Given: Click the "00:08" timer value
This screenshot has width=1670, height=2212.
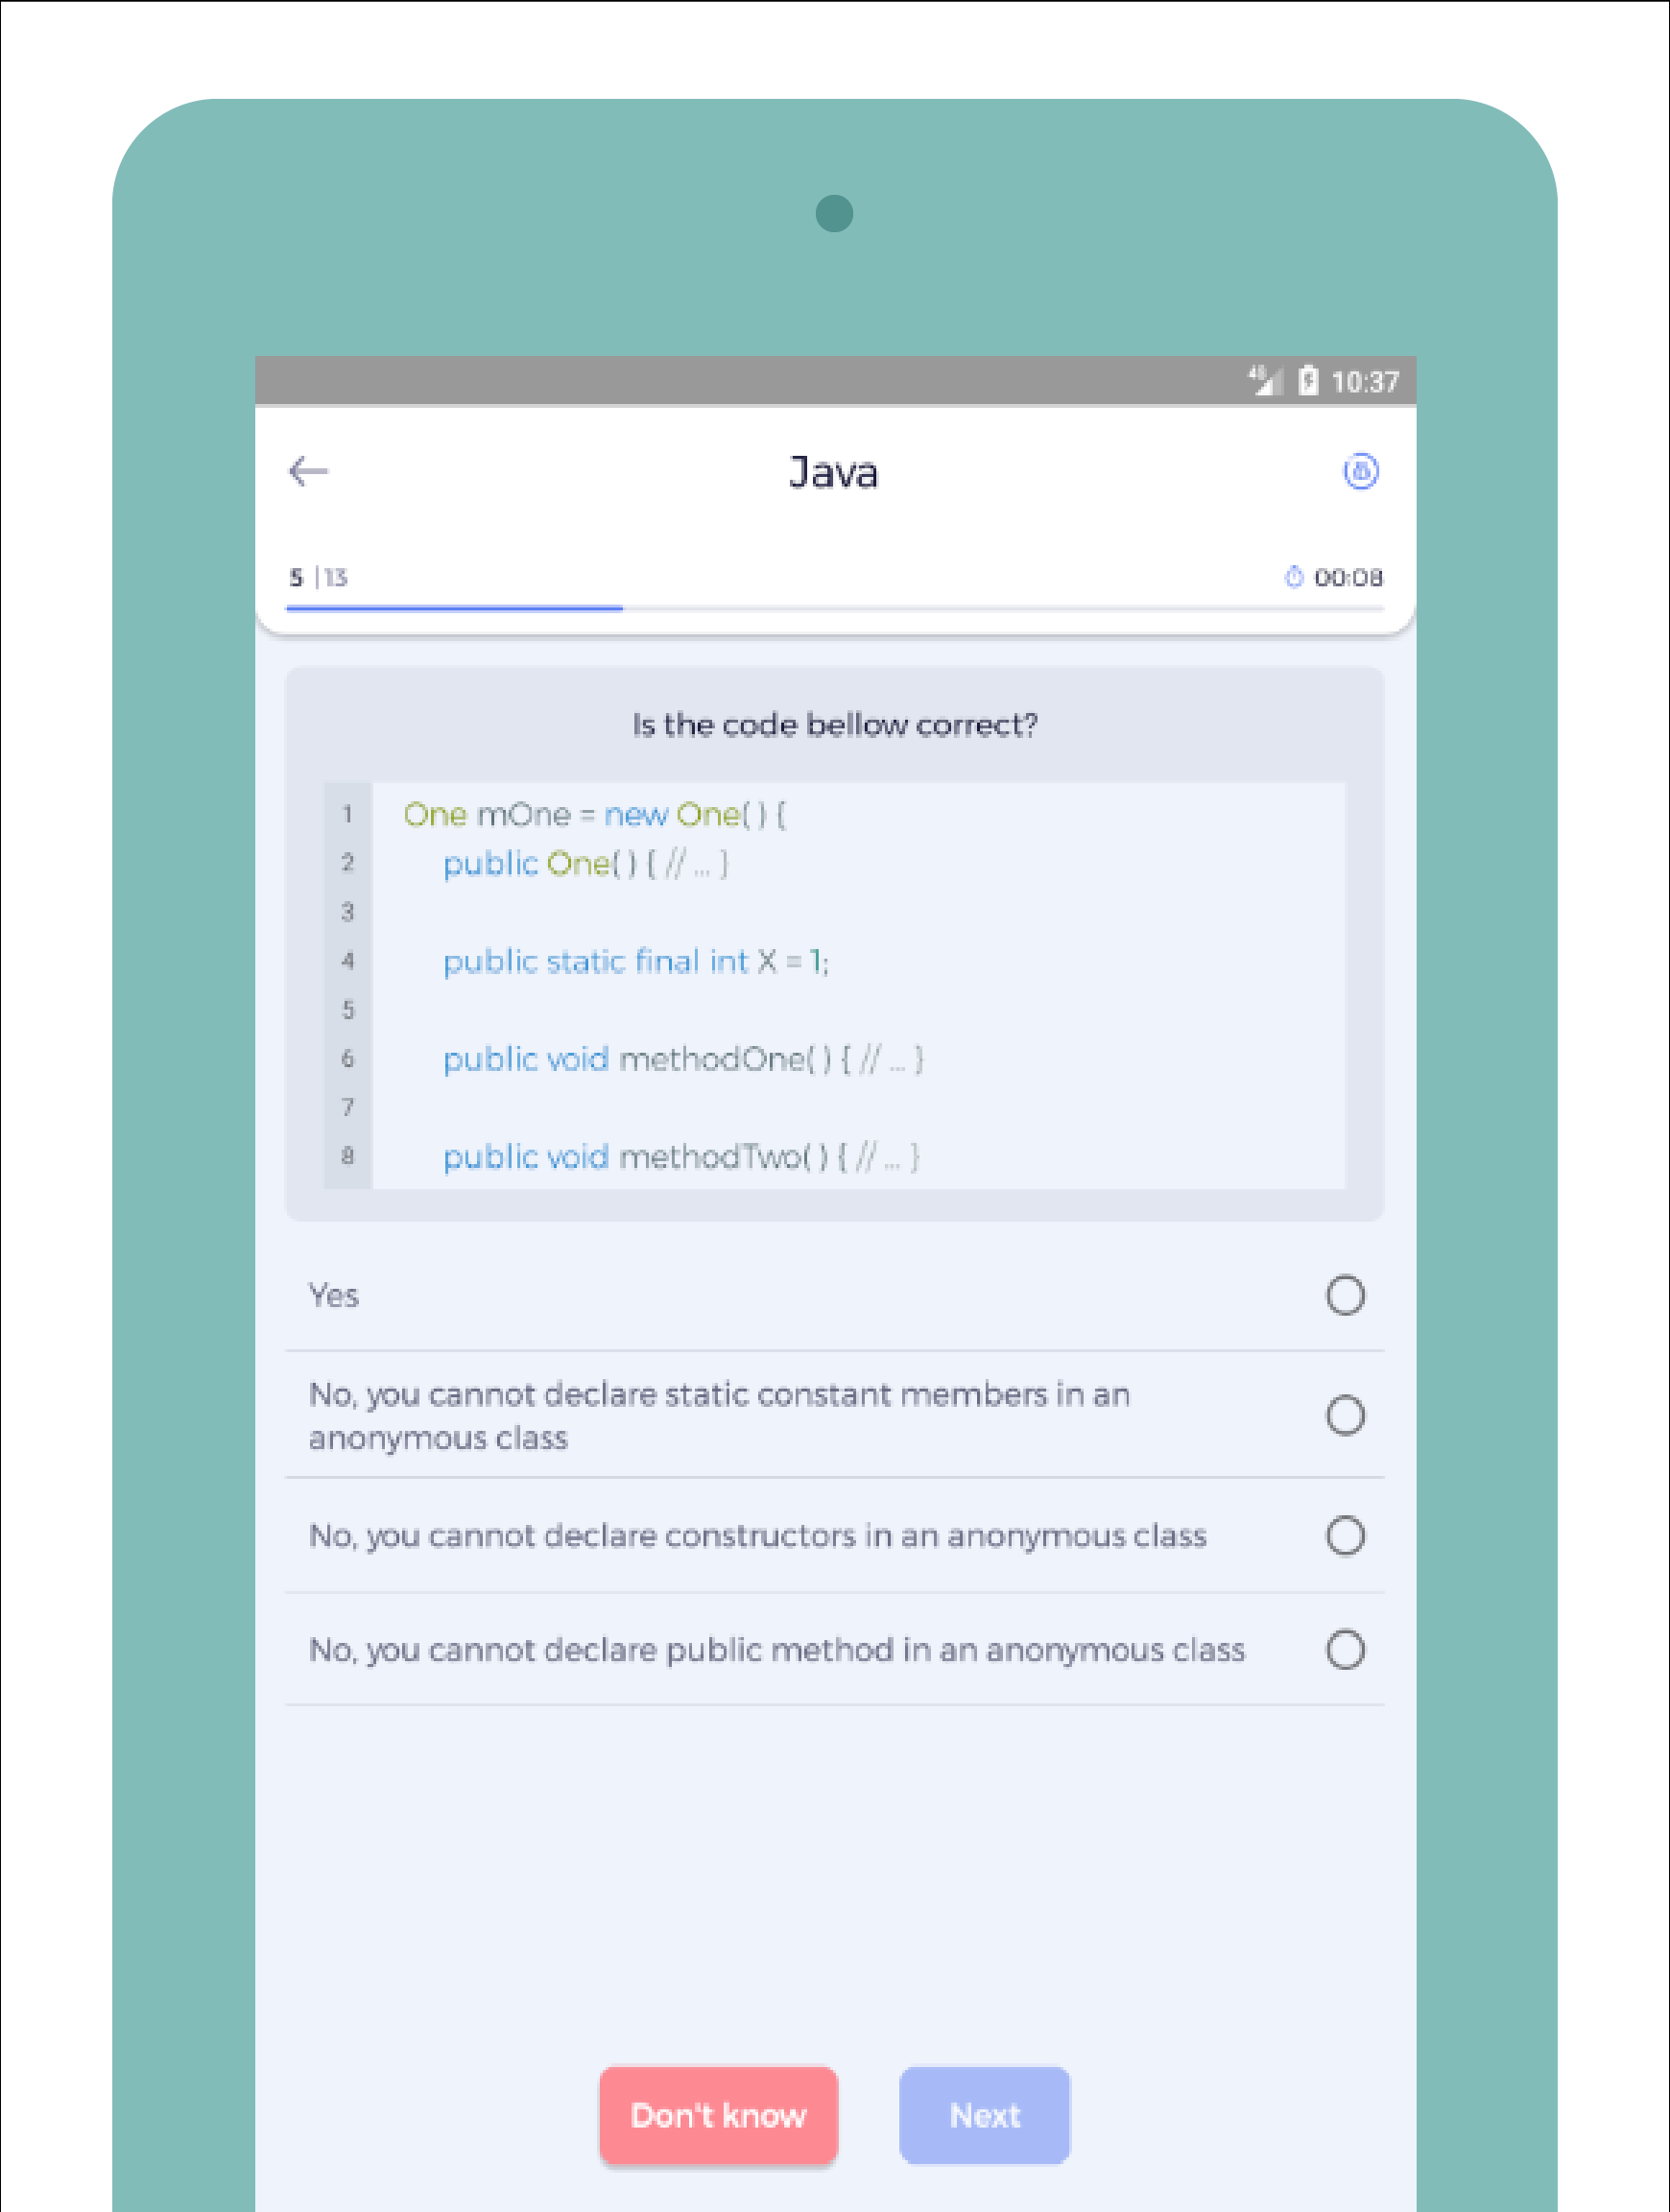Looking at the screenshot, I should coord(1348,577).
